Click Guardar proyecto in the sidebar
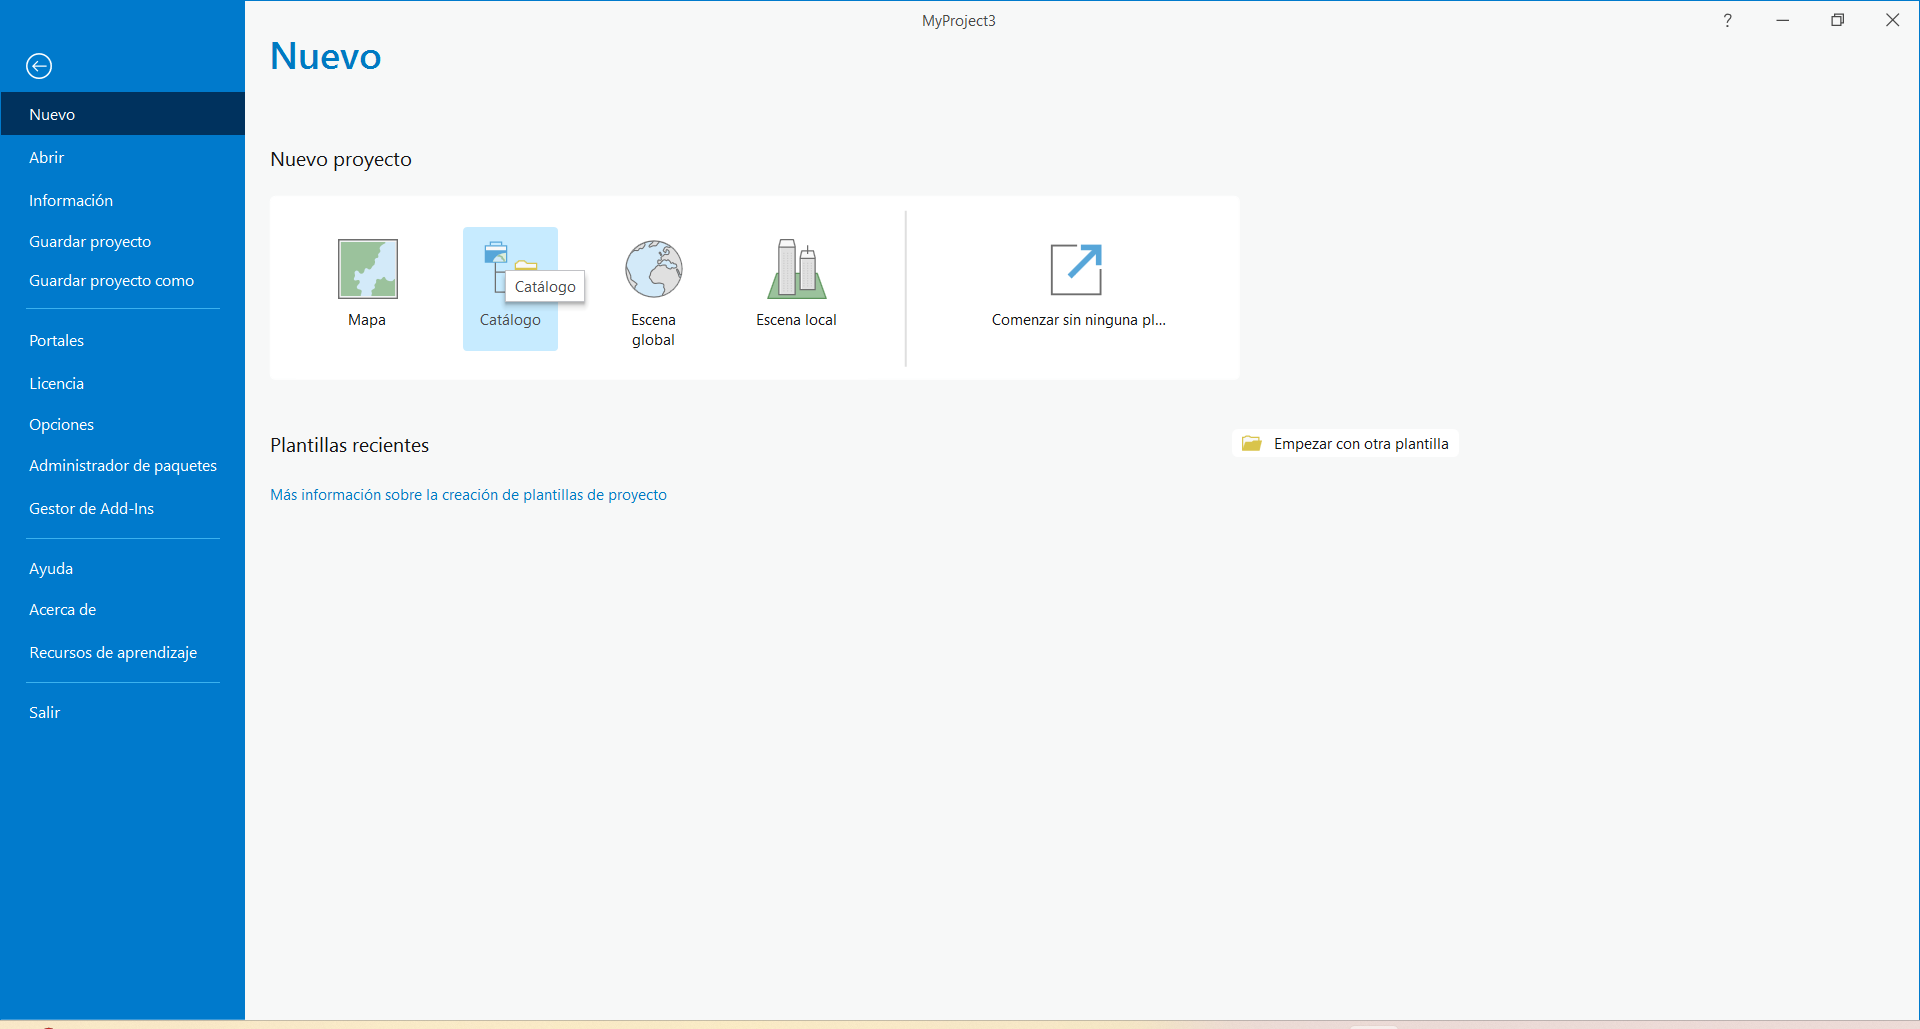Screen dimensions: 1920x1029 [90, 241]
